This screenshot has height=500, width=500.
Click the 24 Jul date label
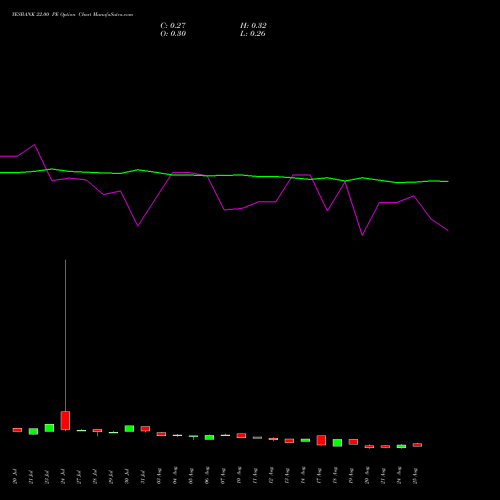pyautogui.click(x=63, y=477)
